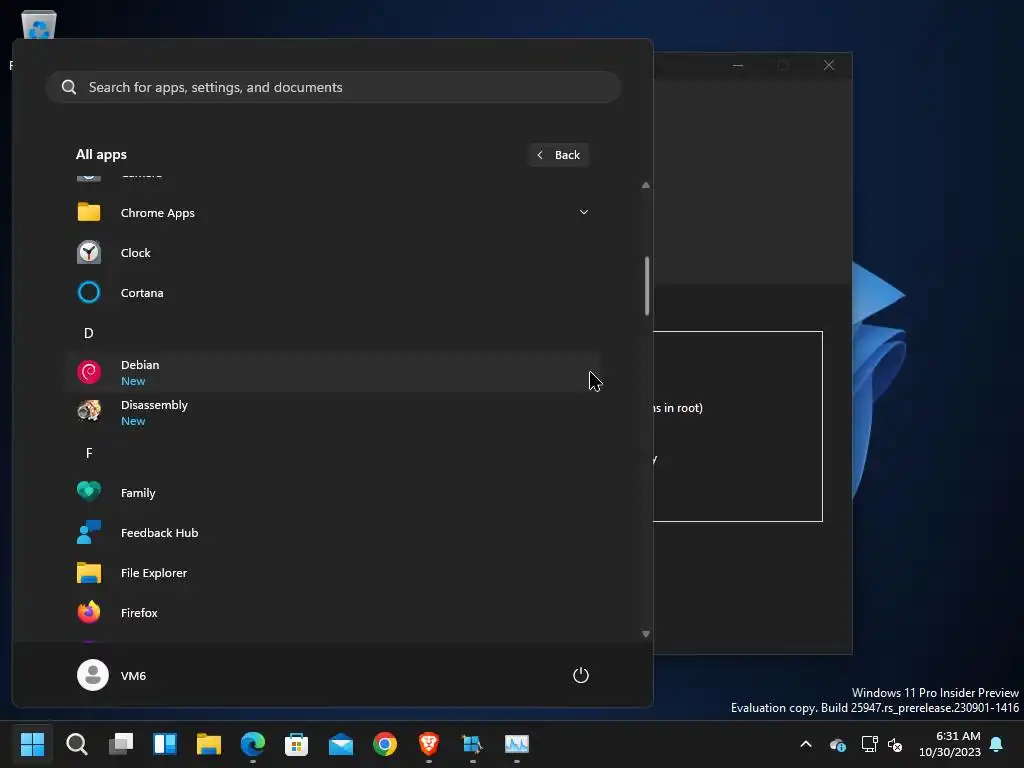Open taskbar Search magnifier icon
Screen dimensions: 1024x768
(76, 744)
